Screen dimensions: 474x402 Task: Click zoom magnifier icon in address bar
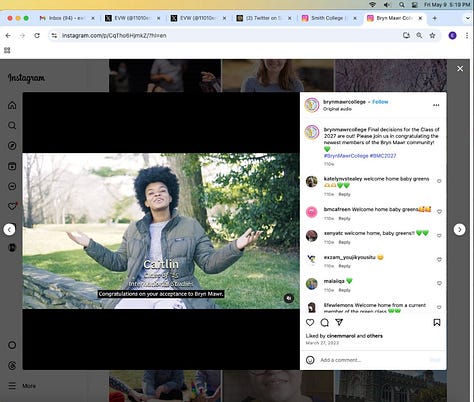(x=419, y=35)
